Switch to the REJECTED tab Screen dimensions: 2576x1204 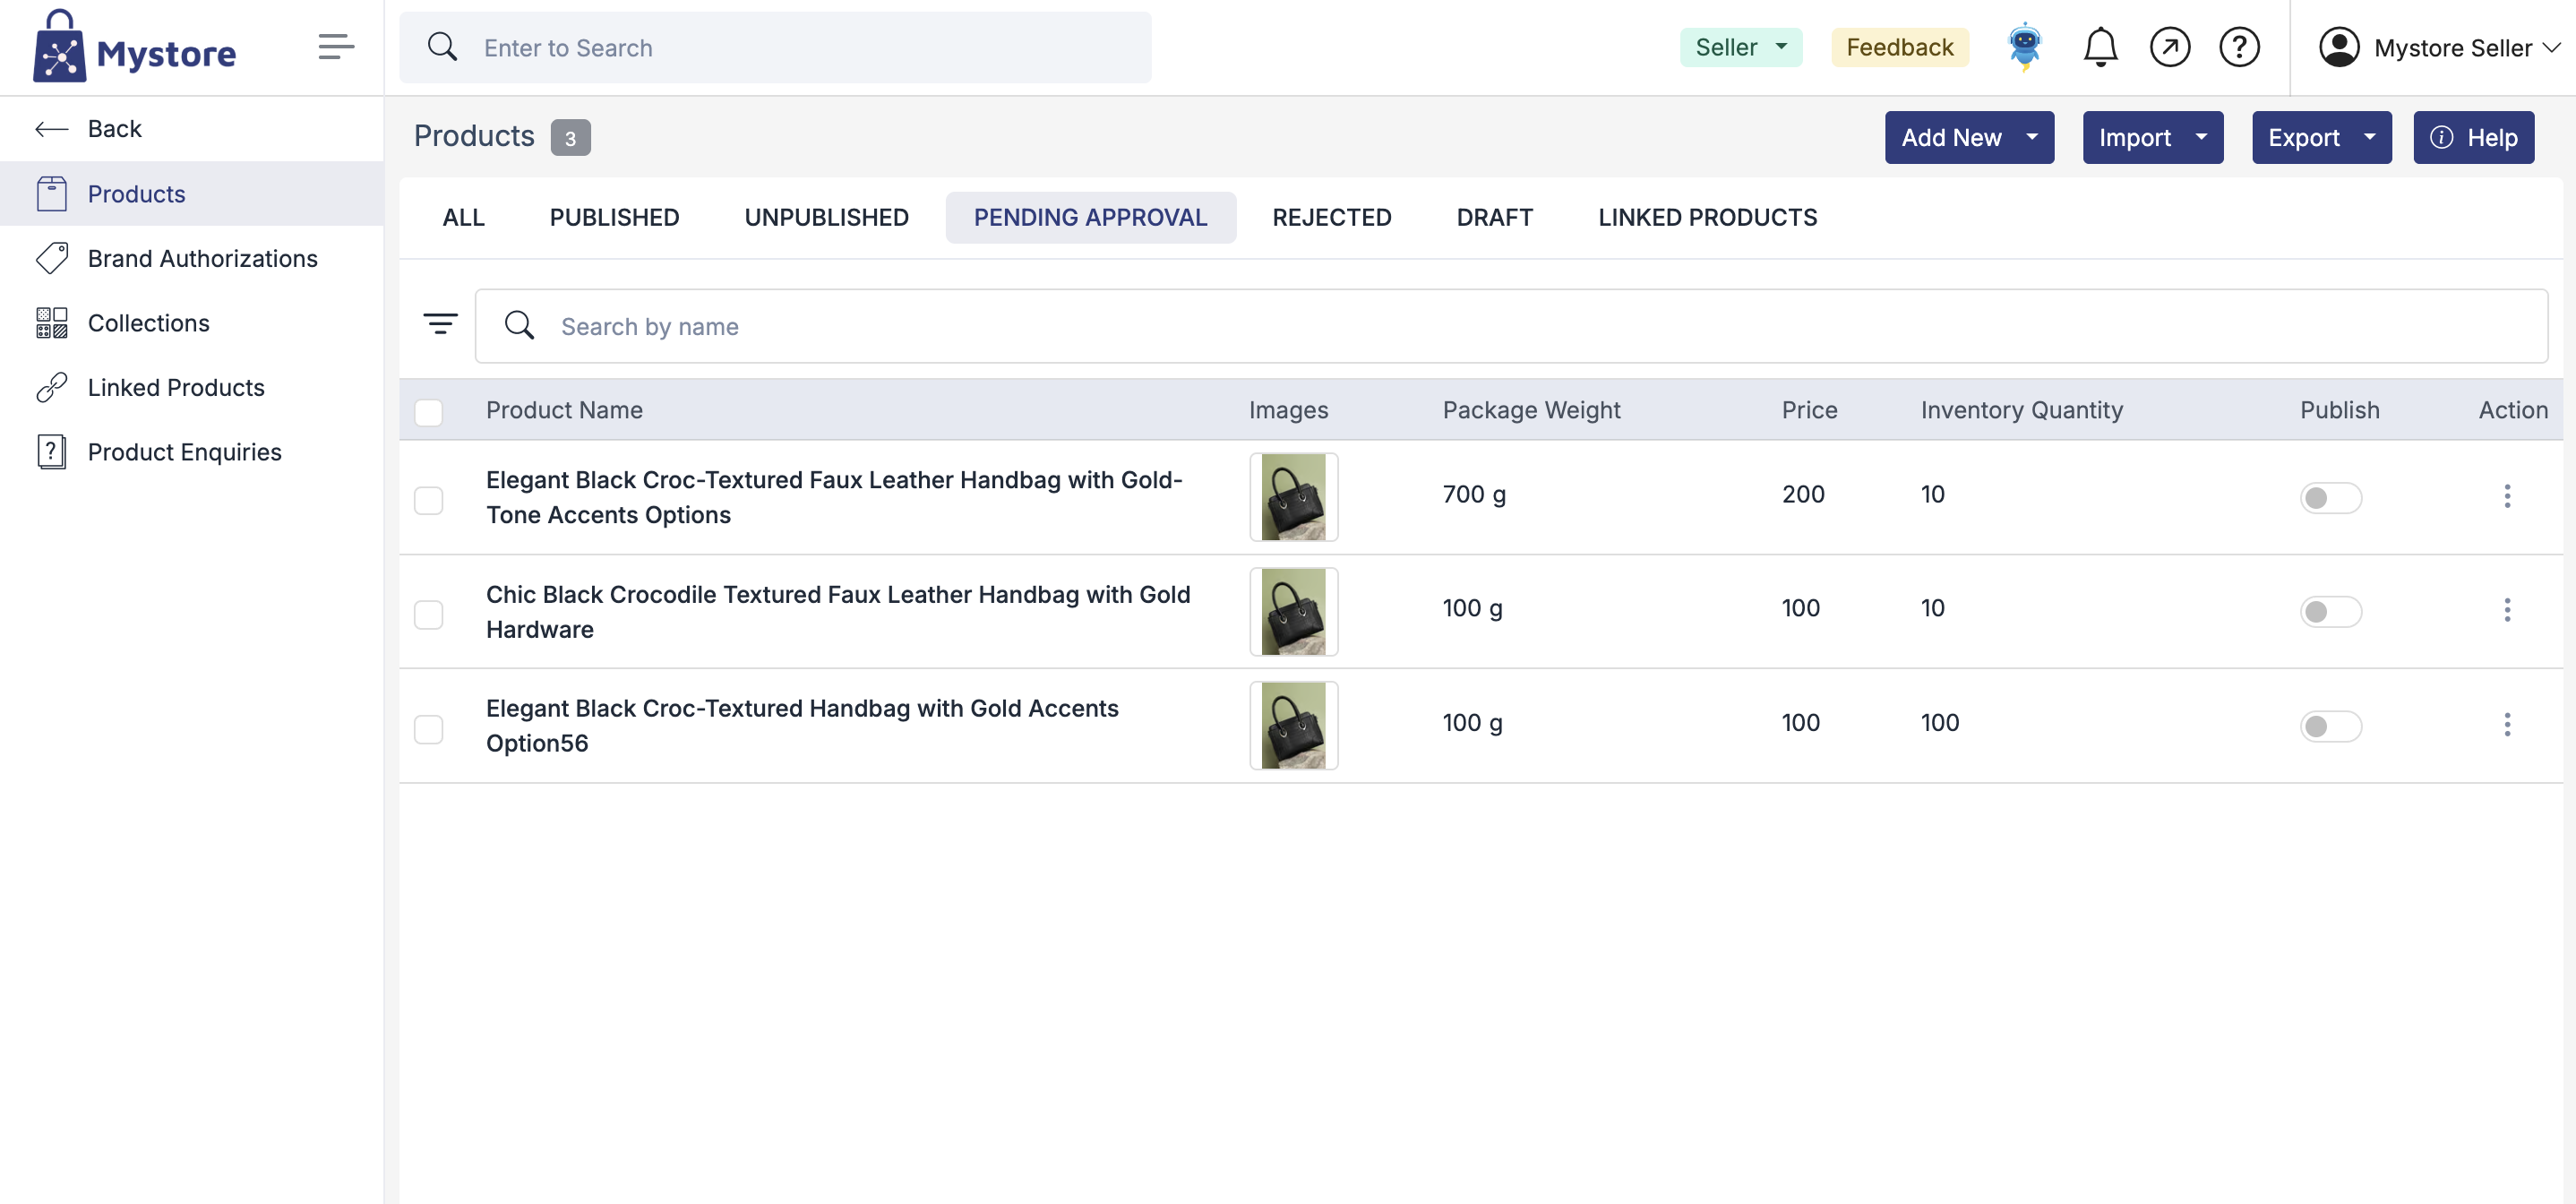click(1331, 217)
